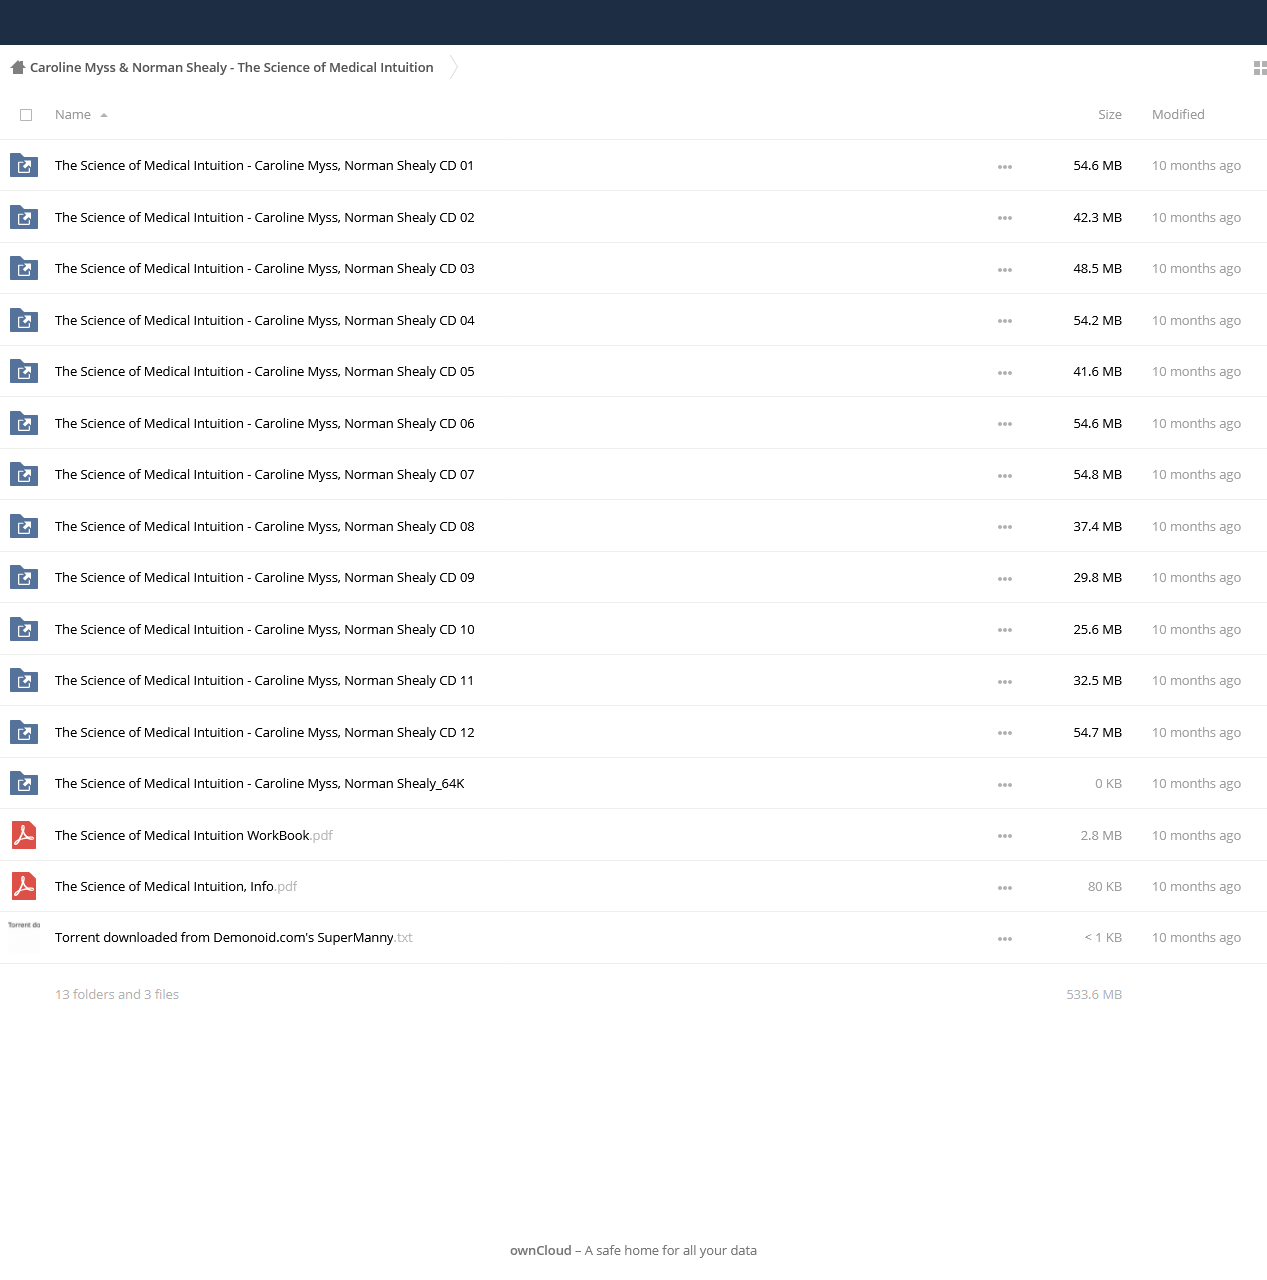Open folder name ending in 'CD 12'
Viewport: 1267px width, 1280px height.
coord(265,732)
